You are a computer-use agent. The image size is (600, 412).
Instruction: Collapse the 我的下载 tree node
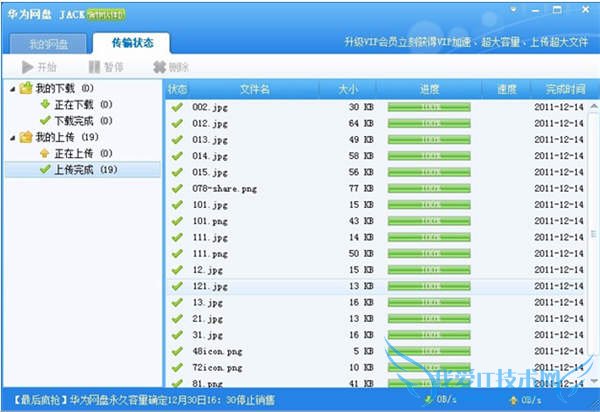coord(13,89)
